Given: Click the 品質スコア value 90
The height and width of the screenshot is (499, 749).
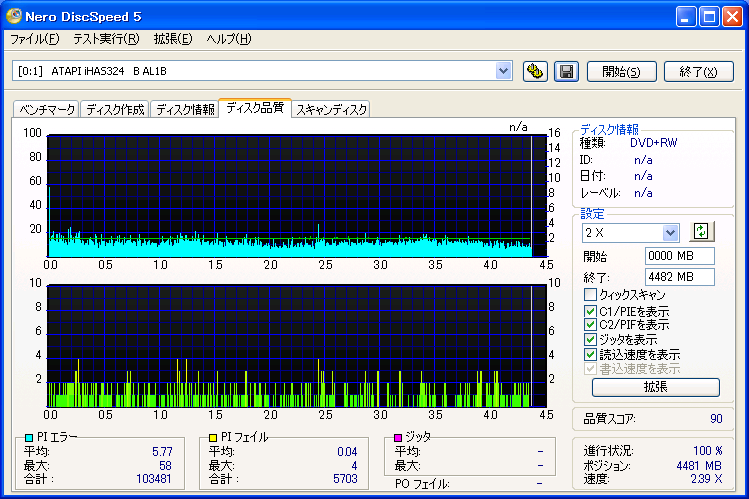Looking at the screenshot, I should [x=716, y=419].
